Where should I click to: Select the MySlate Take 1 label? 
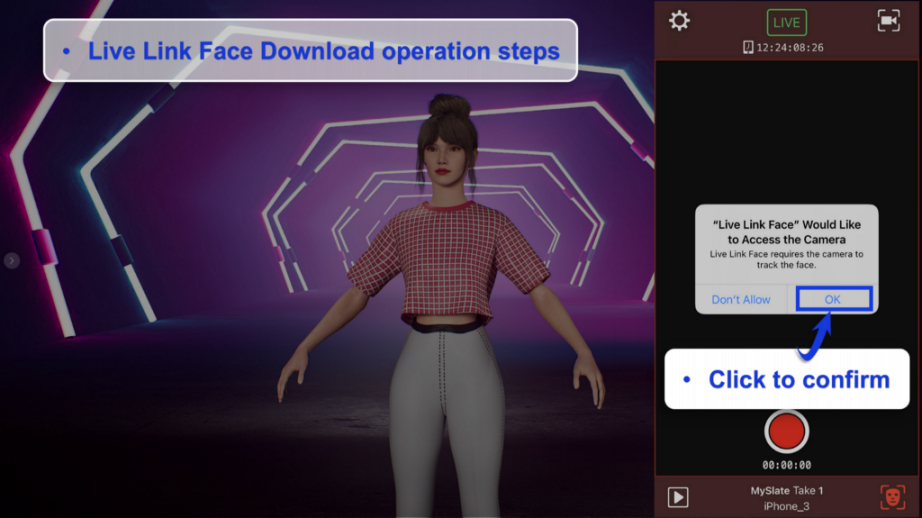[x=786, y=491]
